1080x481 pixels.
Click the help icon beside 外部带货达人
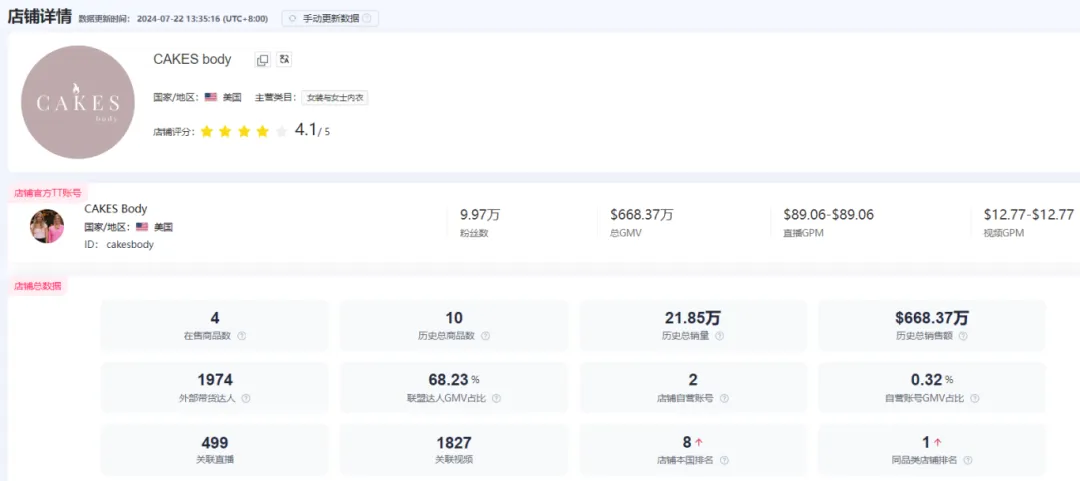point(246,398)
